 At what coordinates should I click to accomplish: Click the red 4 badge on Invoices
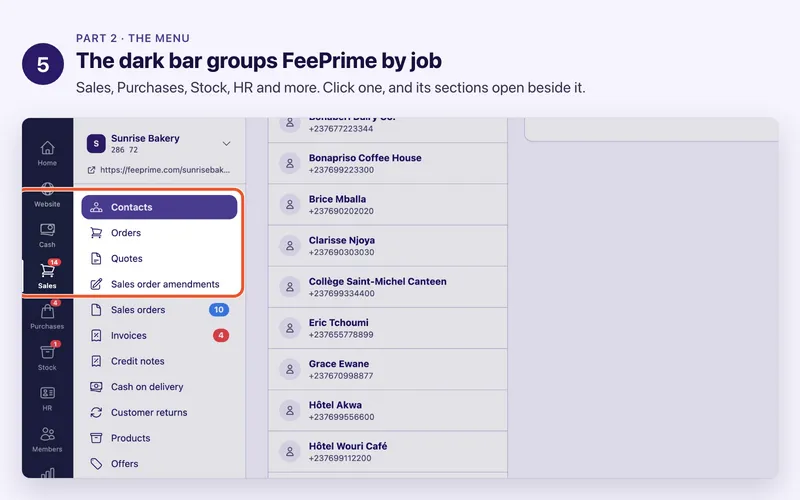pyautogui.click(x=221, y=335)
